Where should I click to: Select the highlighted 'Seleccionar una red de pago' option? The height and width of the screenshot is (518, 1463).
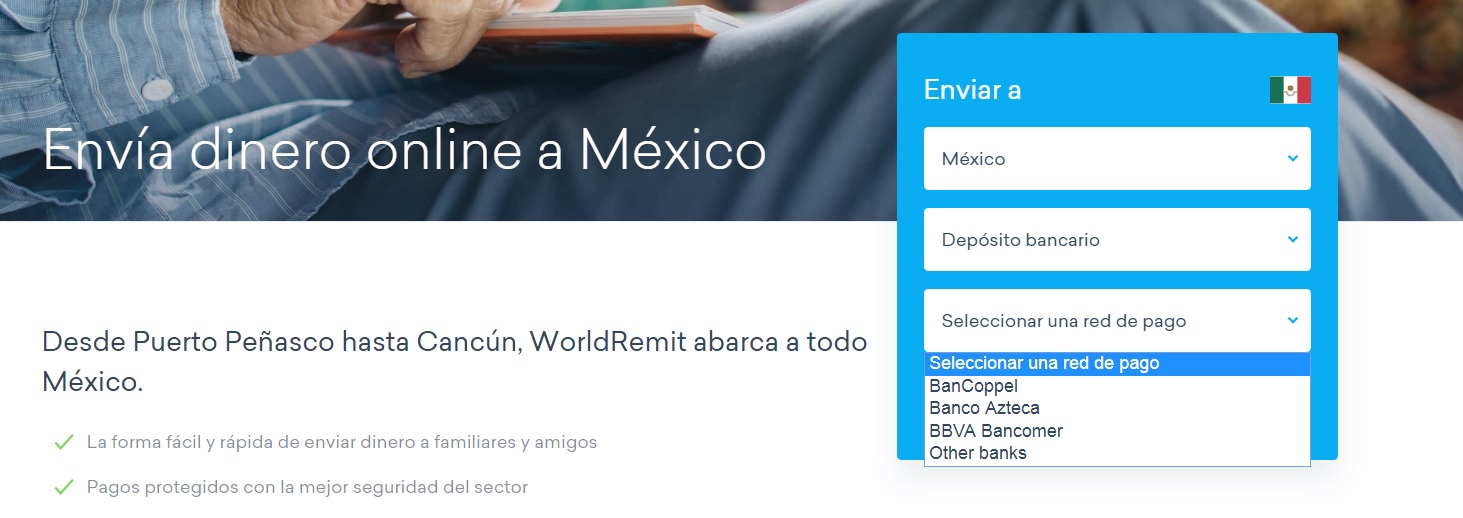point(1044,364)
